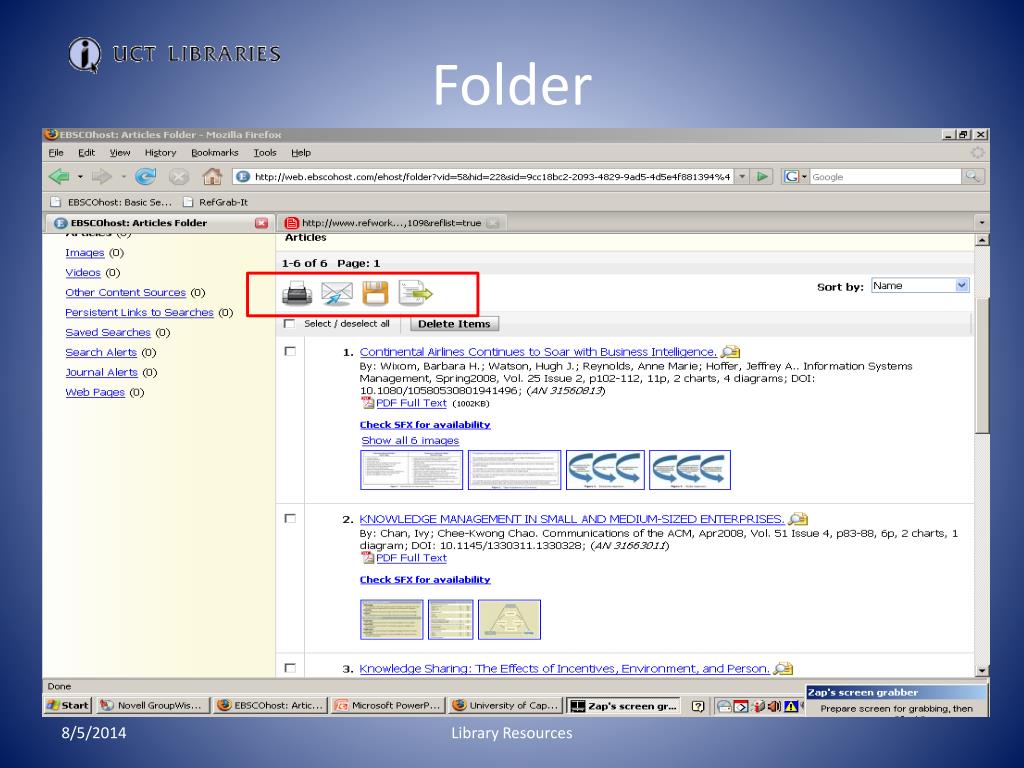Image resolution: width=1024 pixels, height=768 pixels.
Task: Preview icon next to Knowledge Sharing article
Action: pos(783,669)
